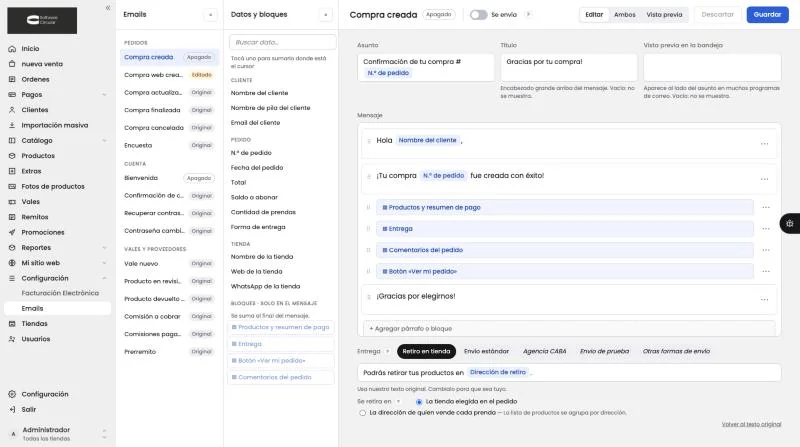Viewport: 800px width, 447px height.
Task: Open options for Botón Ver mi pedido block
Action: (766, 271)
